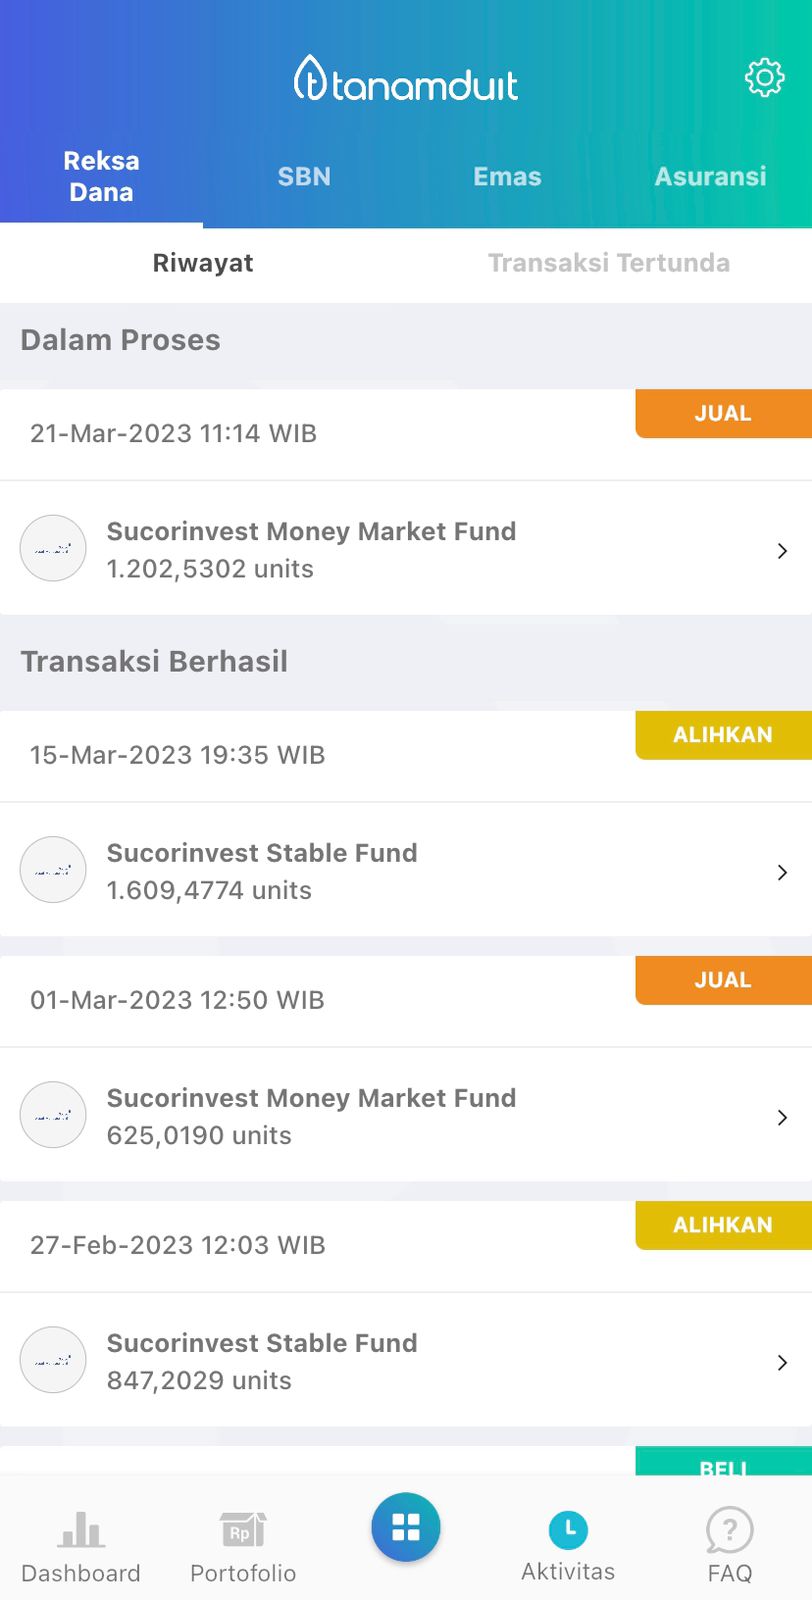Image resolution: width=812 pixels, height=1600 pixels.
Task: Open the 01-Mar-2023 Sucorinvest Money Market Fund row
Action: click(x=400, y=1116)
